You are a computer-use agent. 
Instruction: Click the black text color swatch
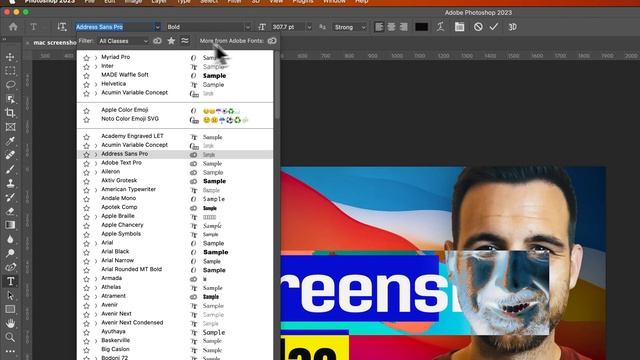click(422, 27)
